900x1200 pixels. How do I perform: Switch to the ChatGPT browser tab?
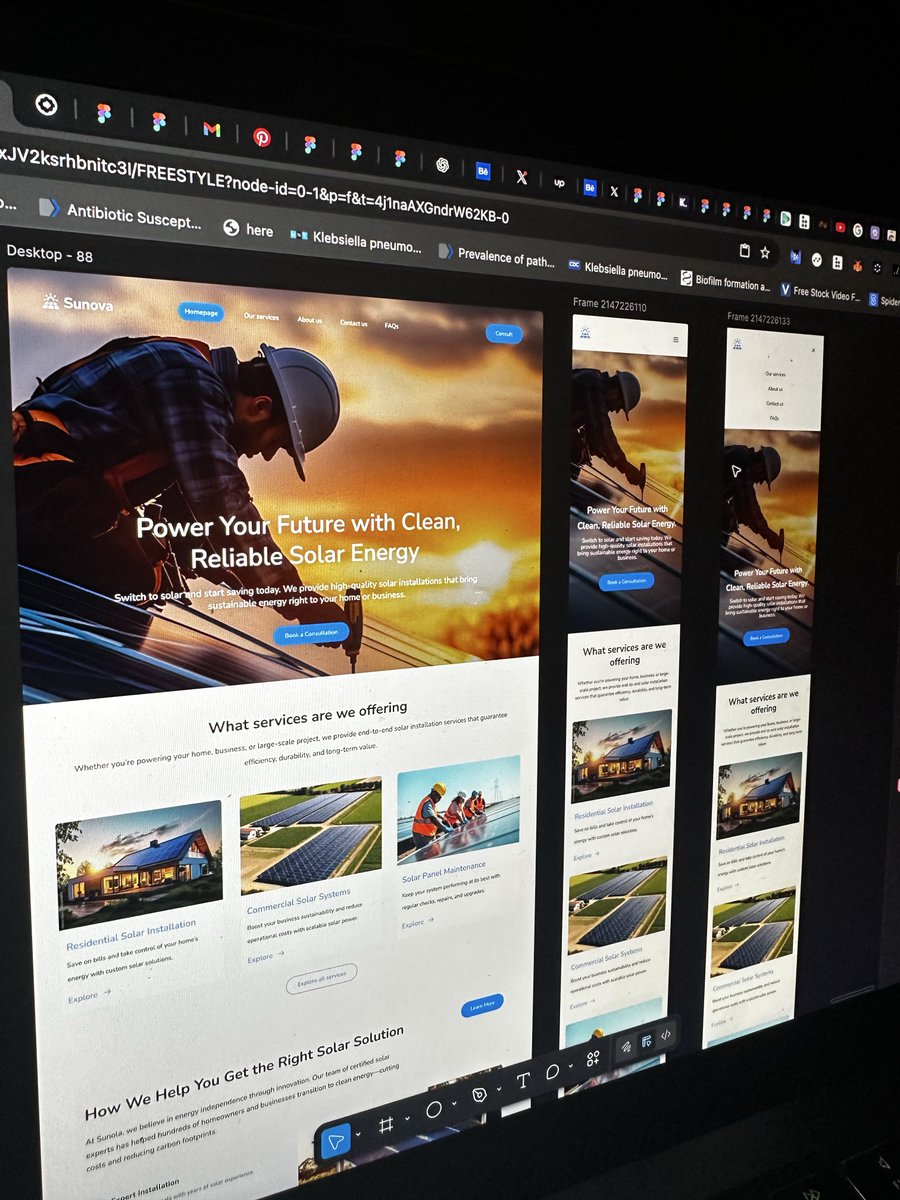(x=442, y=165)
